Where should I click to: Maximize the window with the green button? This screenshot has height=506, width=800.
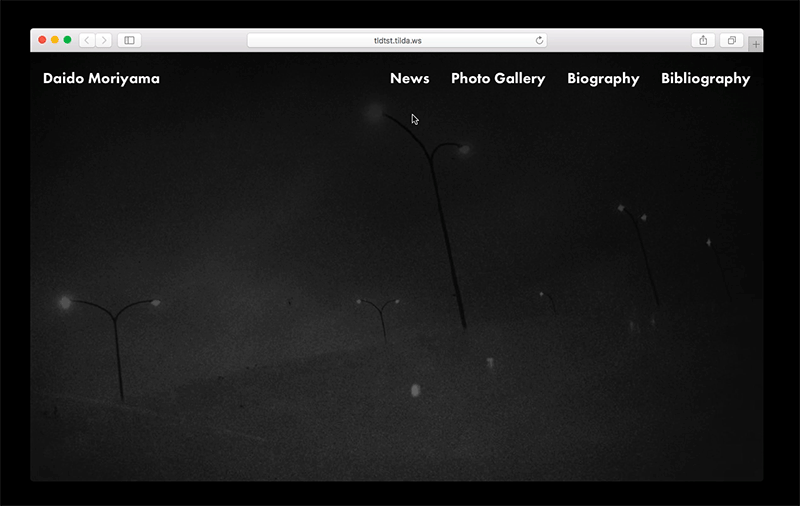pyautogui.click(x=67, y=40)
